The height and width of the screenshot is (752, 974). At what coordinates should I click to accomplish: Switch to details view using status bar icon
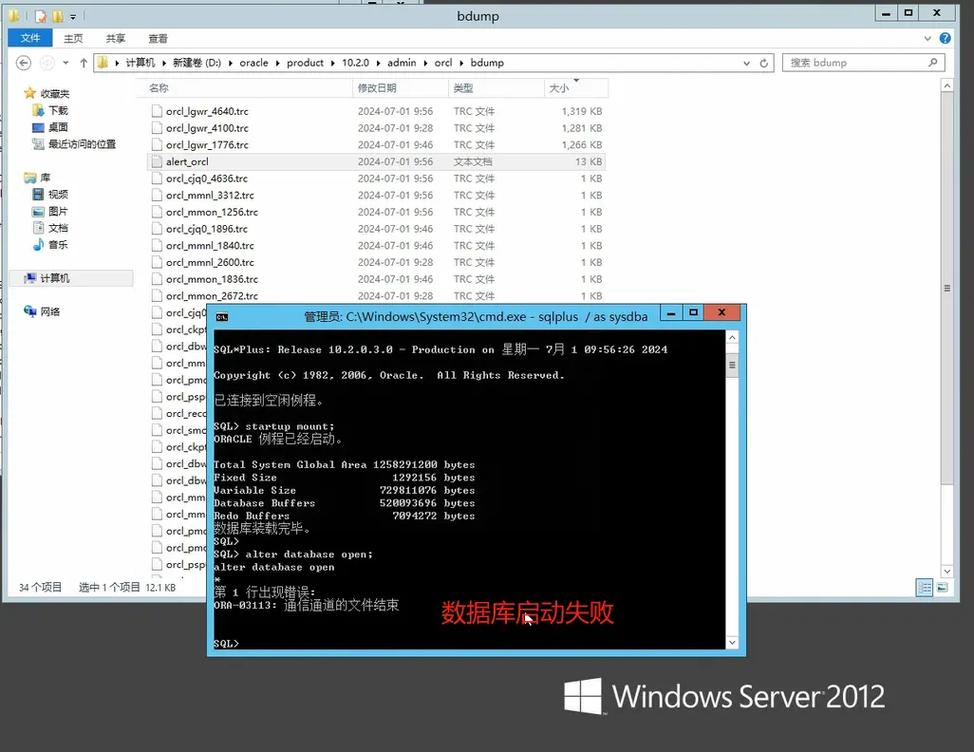(922, 587)
